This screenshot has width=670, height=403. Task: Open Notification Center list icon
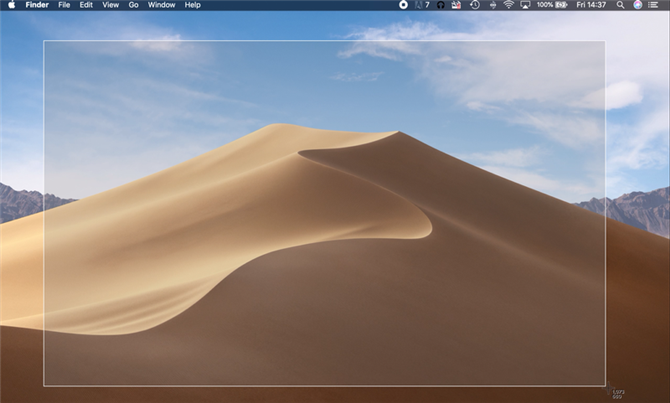click(653, 5)
